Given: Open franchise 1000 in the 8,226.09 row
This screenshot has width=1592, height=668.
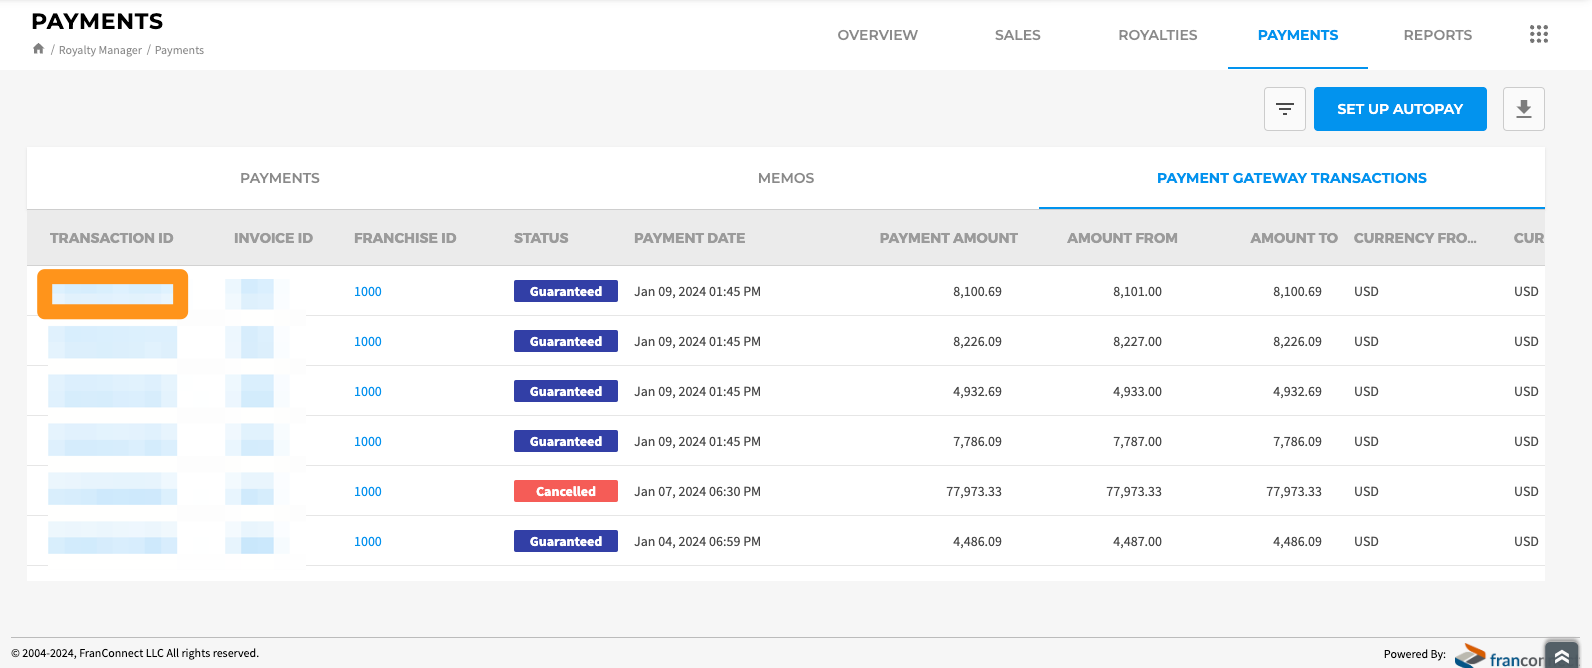Looking at the screenshot, I should [368, 342].
